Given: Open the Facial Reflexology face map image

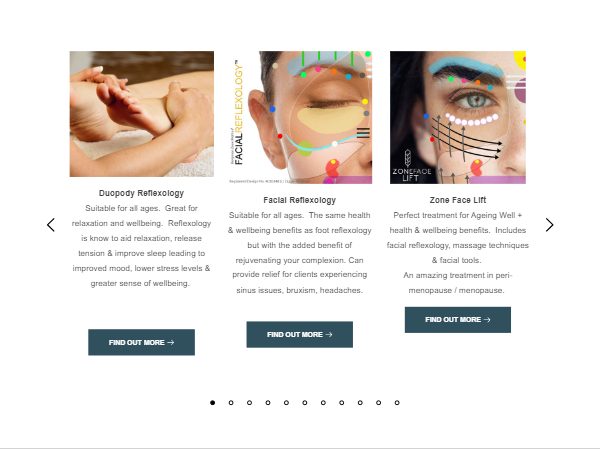Looking at the screenshot, I should (300, 118).
